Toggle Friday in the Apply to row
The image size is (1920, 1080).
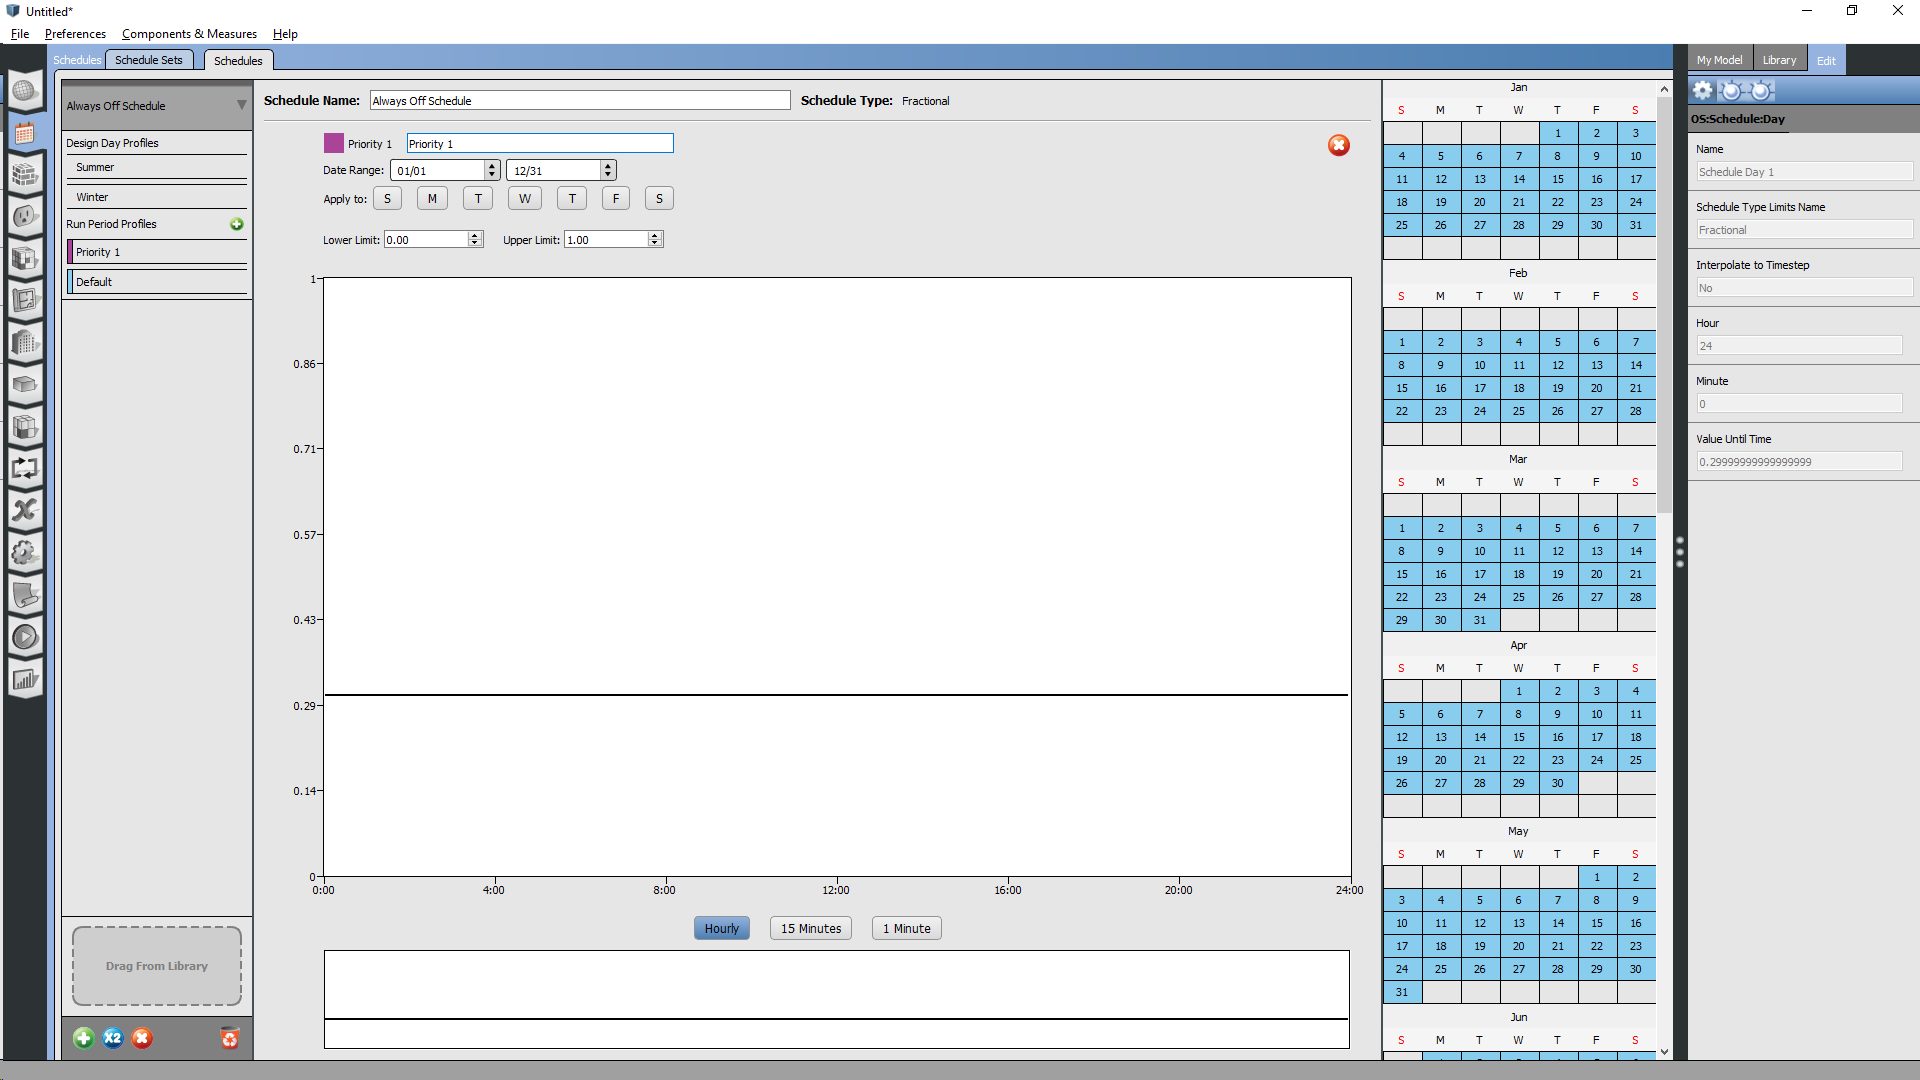[615, 198]
